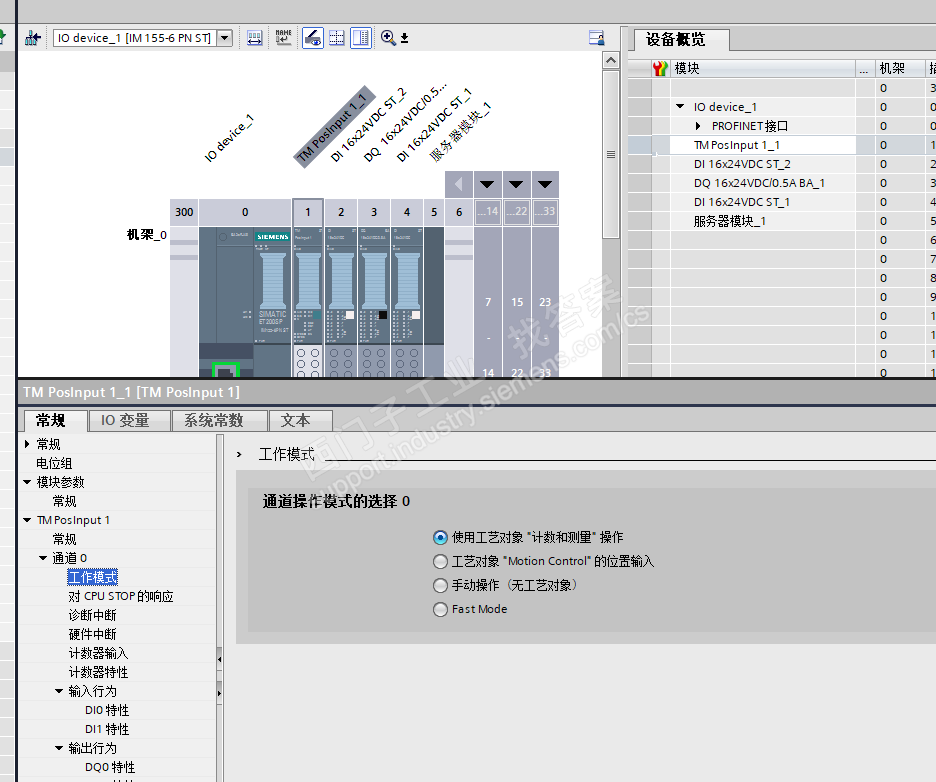Select 计数器特性 tree item
This screenshot has height=782, width=936.
point(98,672)
